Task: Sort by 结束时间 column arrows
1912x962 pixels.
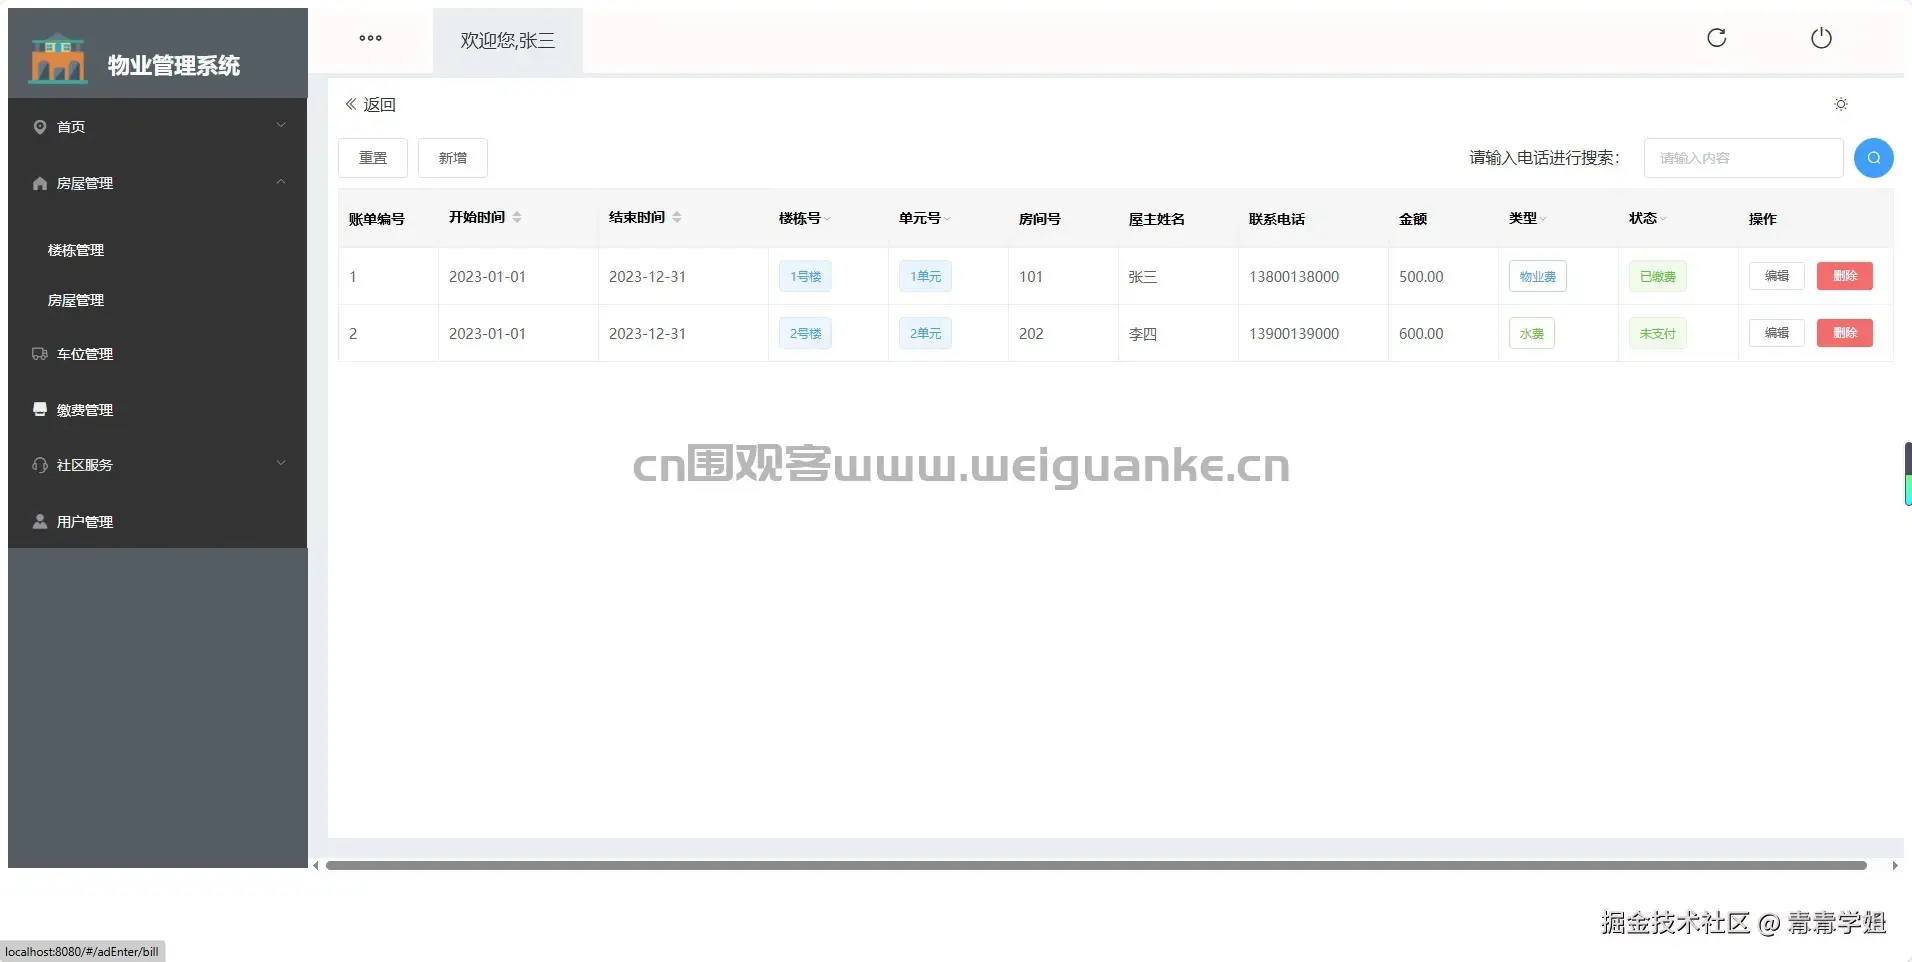Action: point(677,217)
